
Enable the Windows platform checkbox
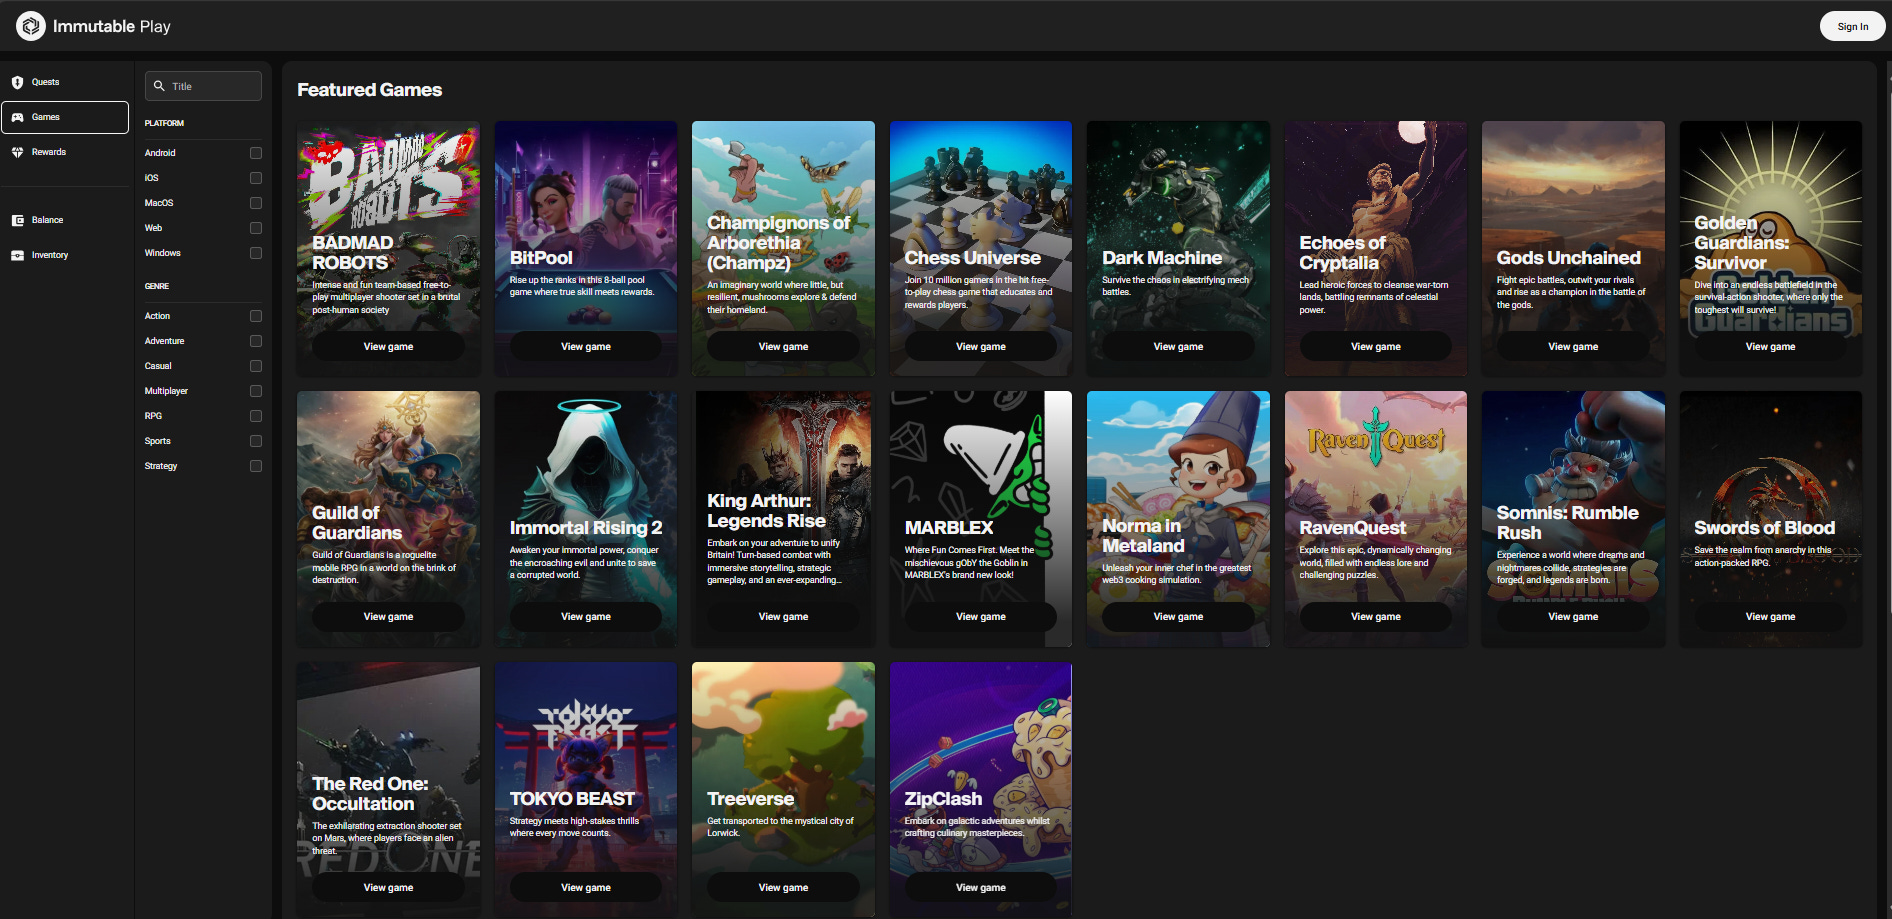256,253
